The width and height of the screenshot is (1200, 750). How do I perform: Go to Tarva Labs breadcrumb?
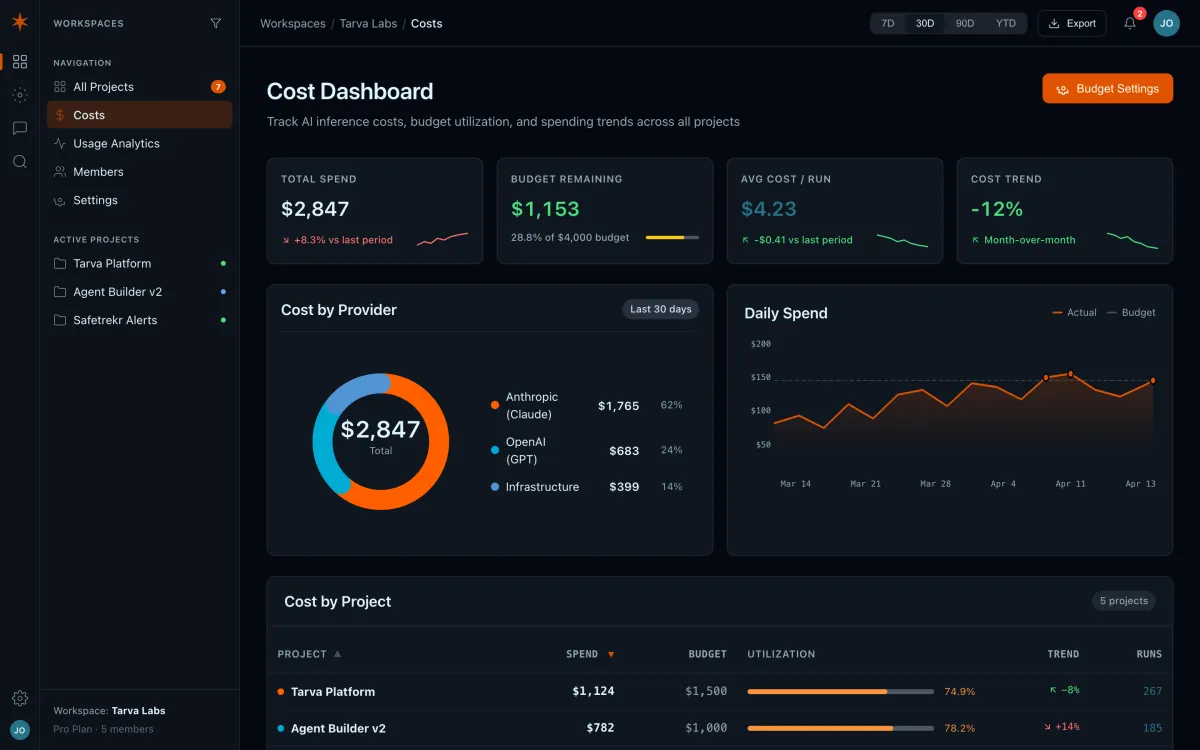point(369,23)
